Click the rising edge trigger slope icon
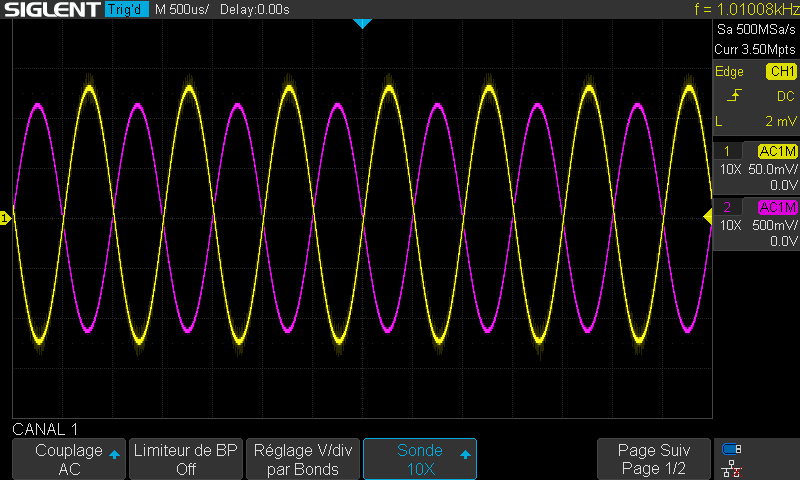800x480 pixels. [734, 96]
